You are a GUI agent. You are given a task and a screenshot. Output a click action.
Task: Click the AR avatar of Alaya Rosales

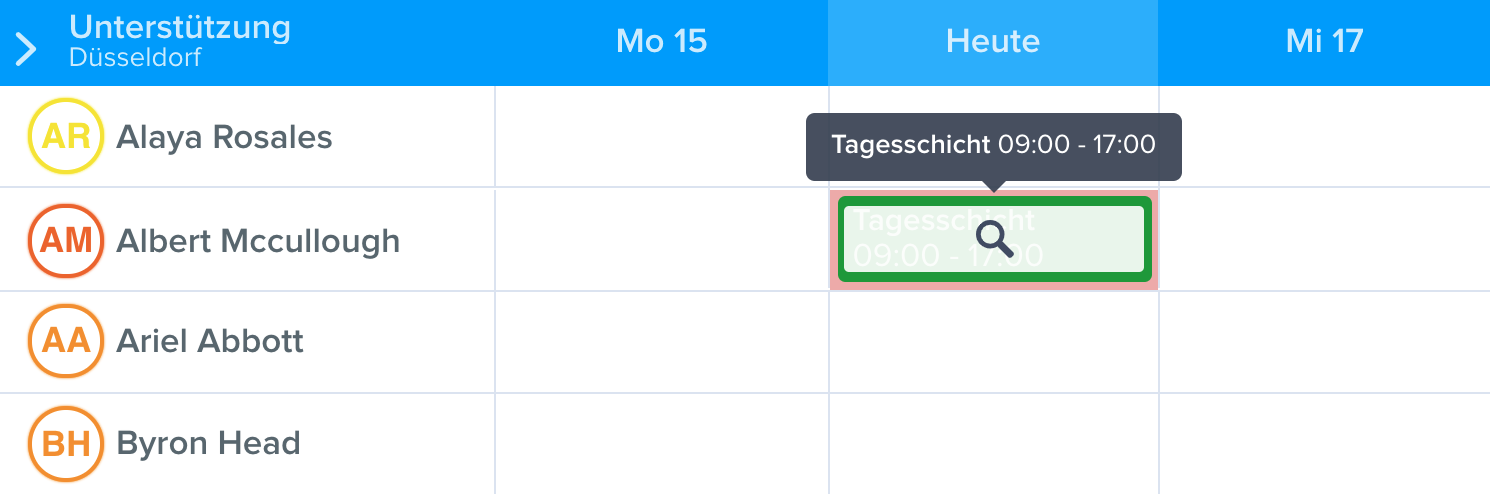pyautogui.click(x=66, y=136)
